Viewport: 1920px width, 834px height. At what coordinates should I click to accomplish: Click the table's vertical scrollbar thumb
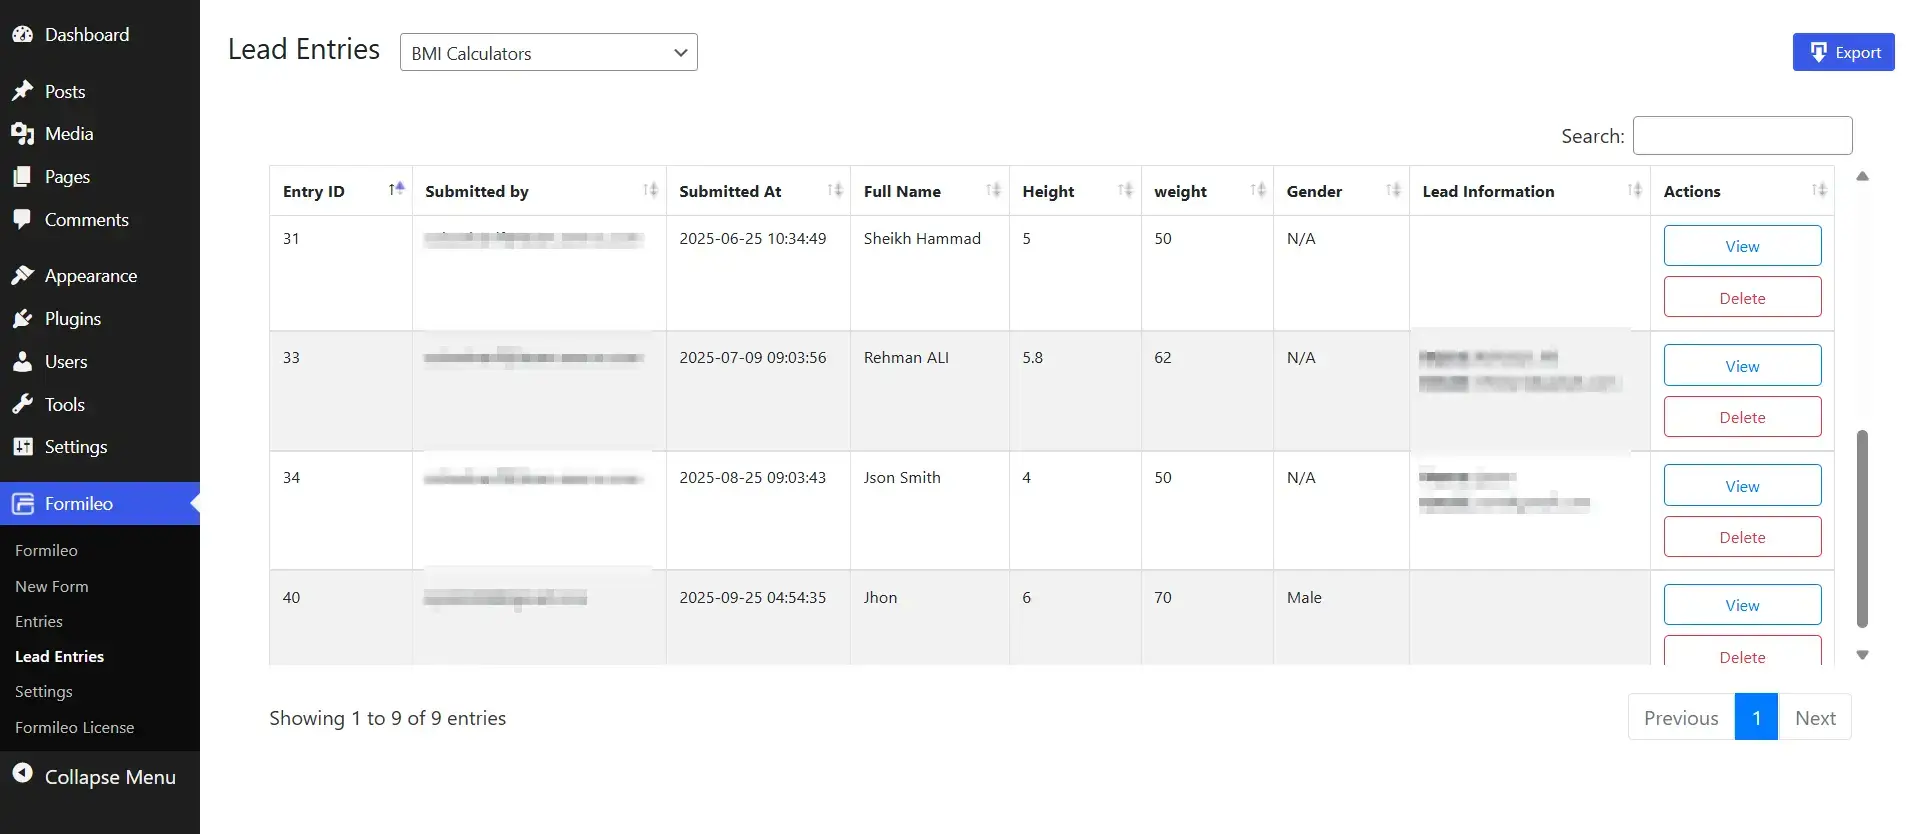coord(1862,528)
